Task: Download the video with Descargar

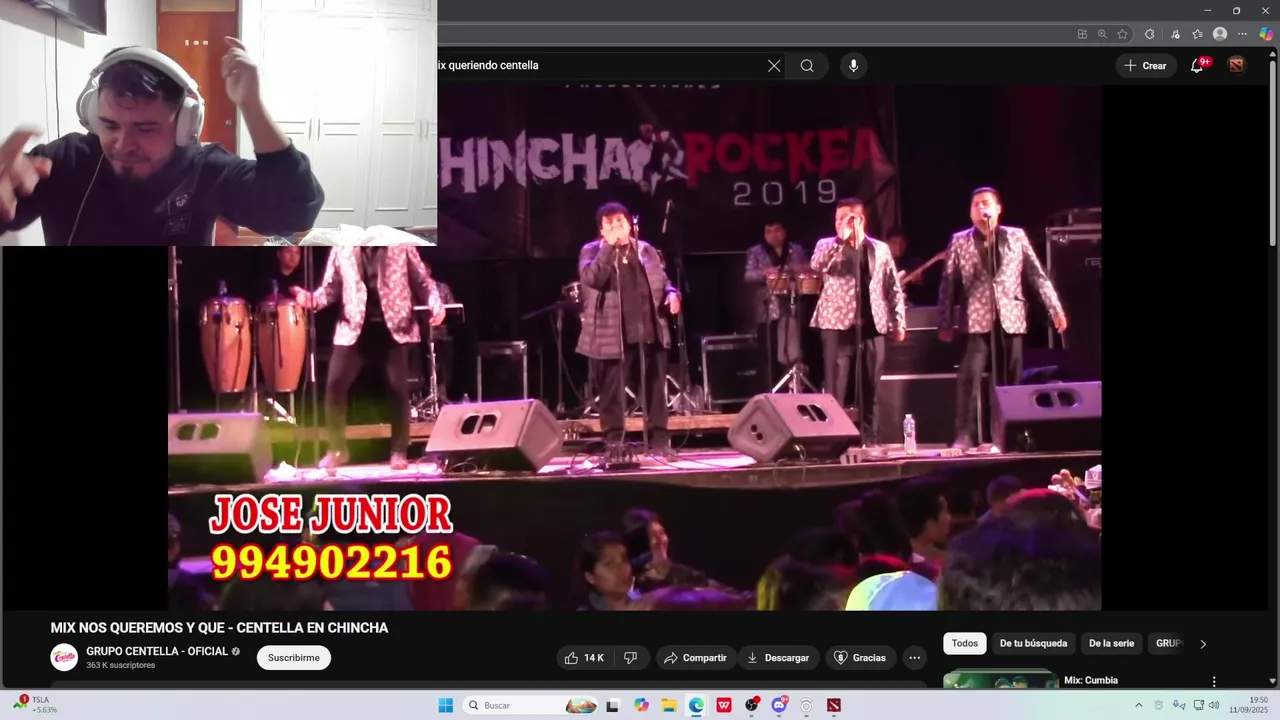Action: click(x=779, y=658)
